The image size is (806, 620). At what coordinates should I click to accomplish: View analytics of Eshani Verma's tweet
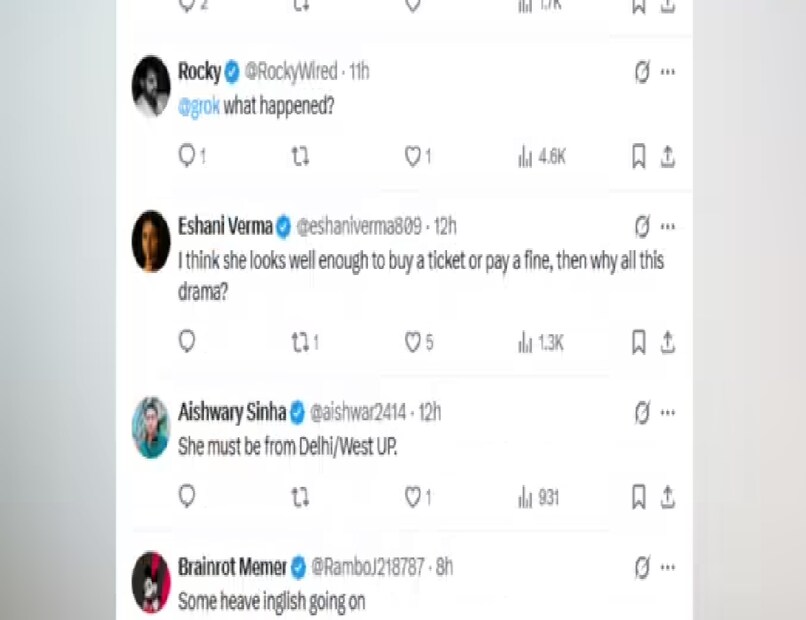tap(541, 343)
